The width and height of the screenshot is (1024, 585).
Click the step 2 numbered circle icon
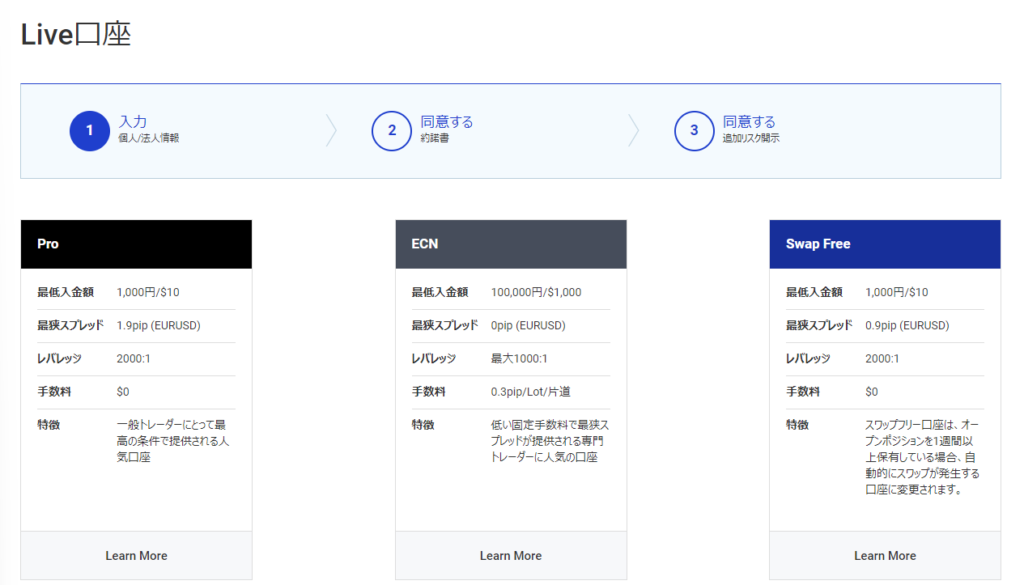pos(392,131)
